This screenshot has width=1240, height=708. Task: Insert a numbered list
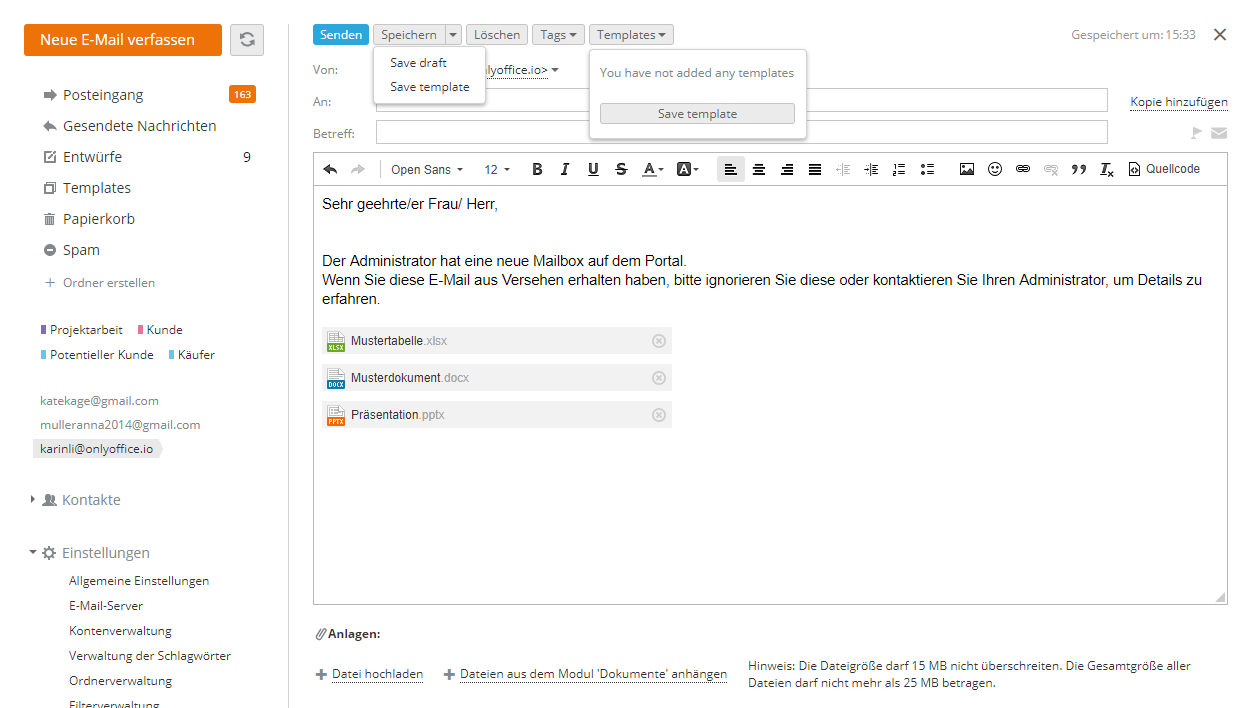[x=899, y=170]
